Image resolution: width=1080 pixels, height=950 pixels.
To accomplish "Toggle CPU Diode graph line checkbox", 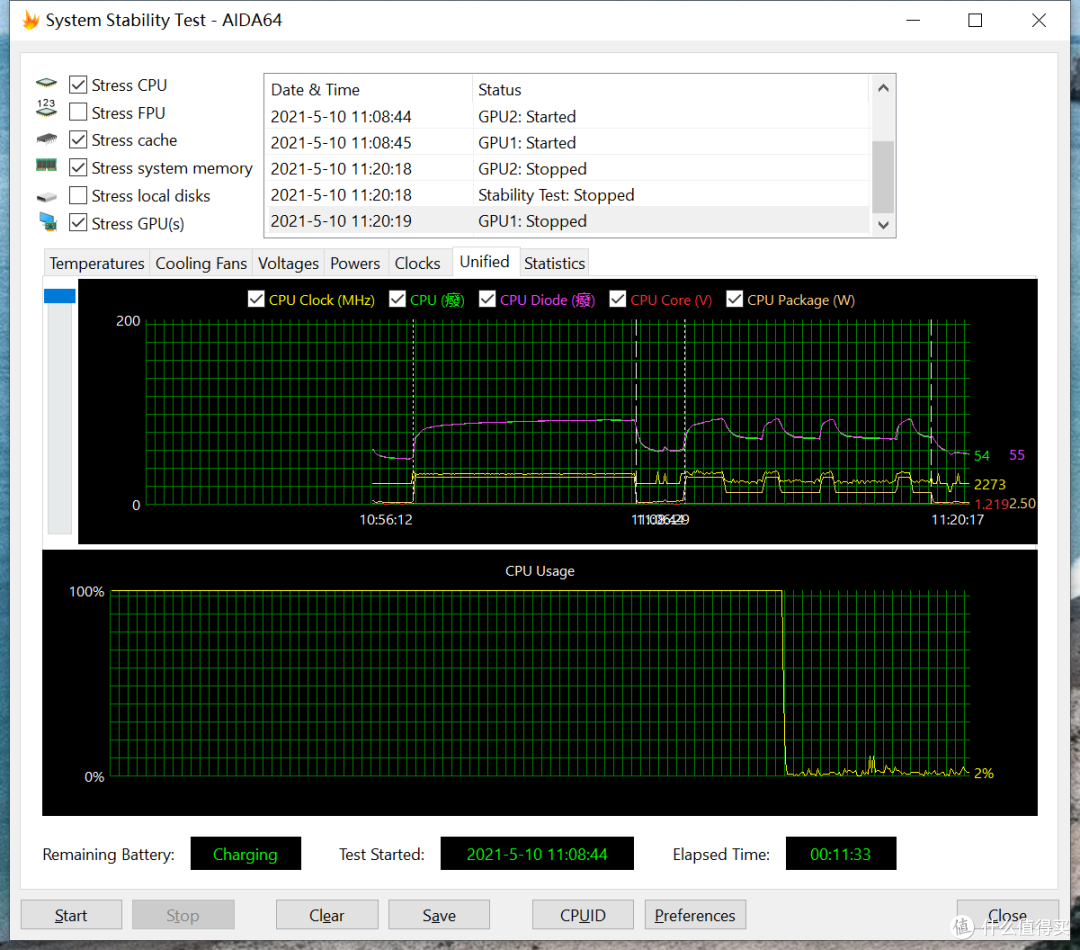I will point(487,299).
